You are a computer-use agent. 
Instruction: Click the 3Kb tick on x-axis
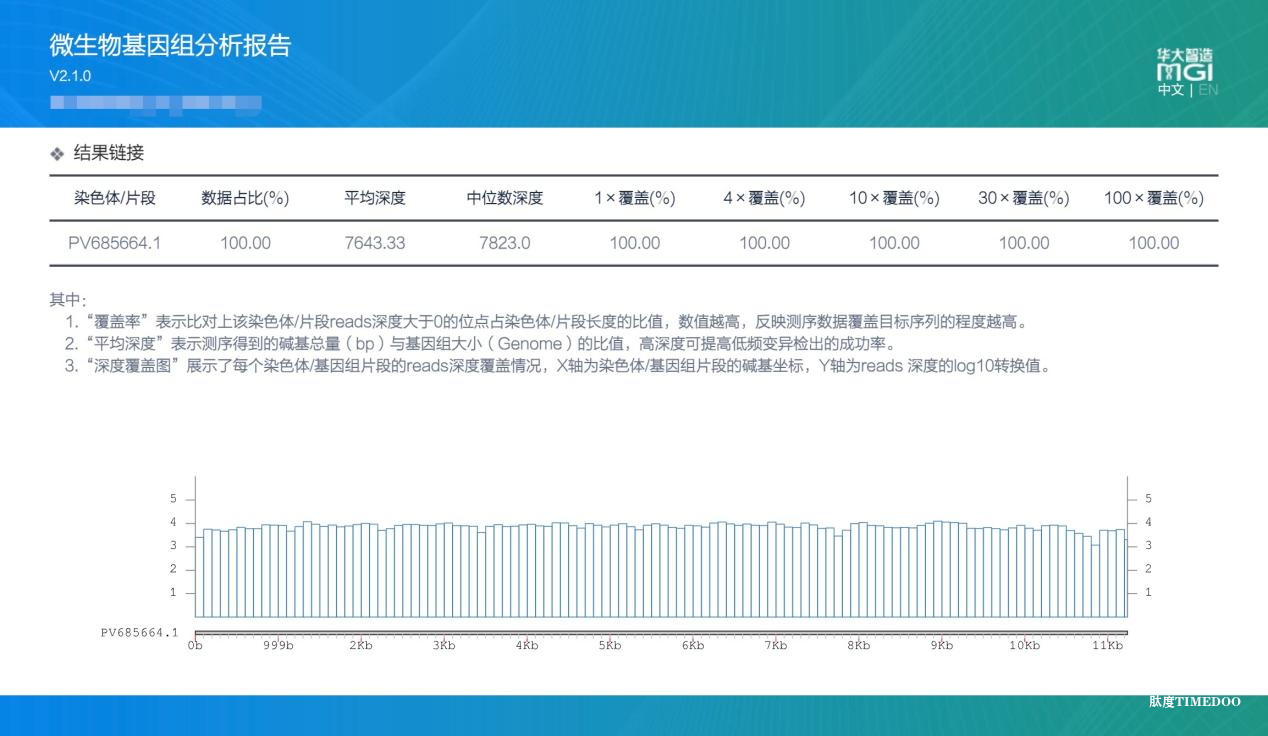click(x=444, y=646)
